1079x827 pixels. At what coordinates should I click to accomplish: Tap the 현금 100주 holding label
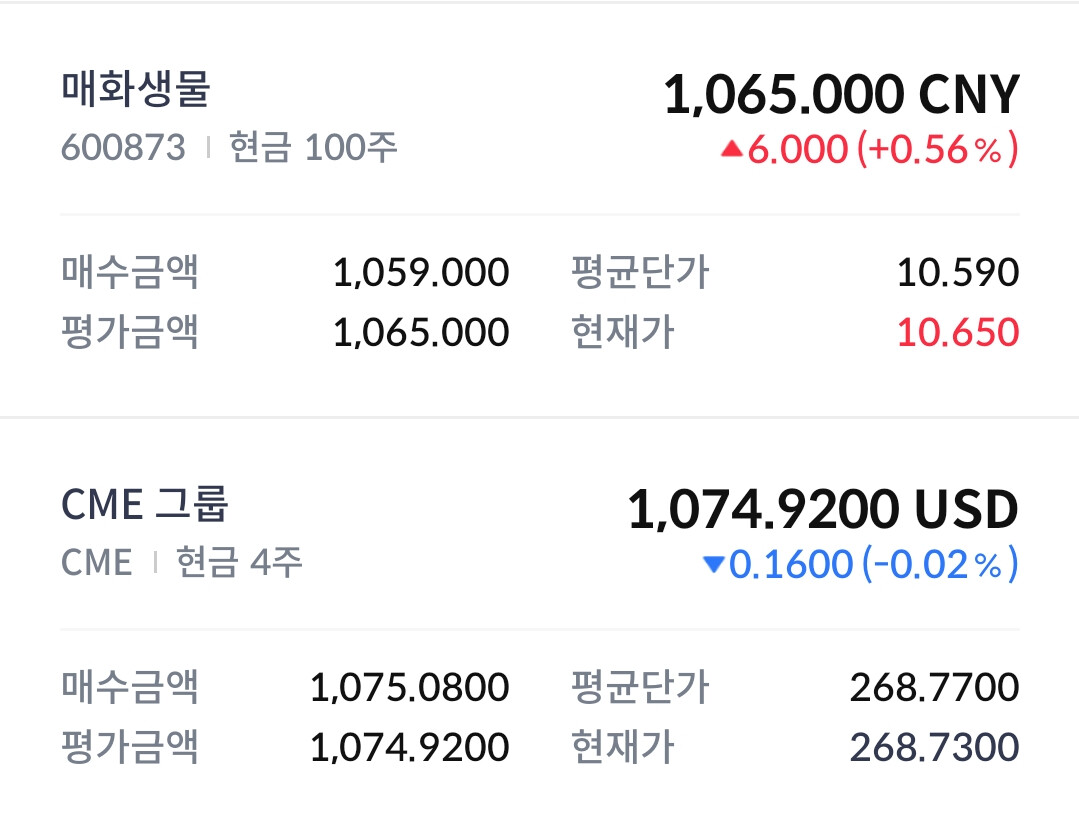pyautogui.click(x=314, y=148)
